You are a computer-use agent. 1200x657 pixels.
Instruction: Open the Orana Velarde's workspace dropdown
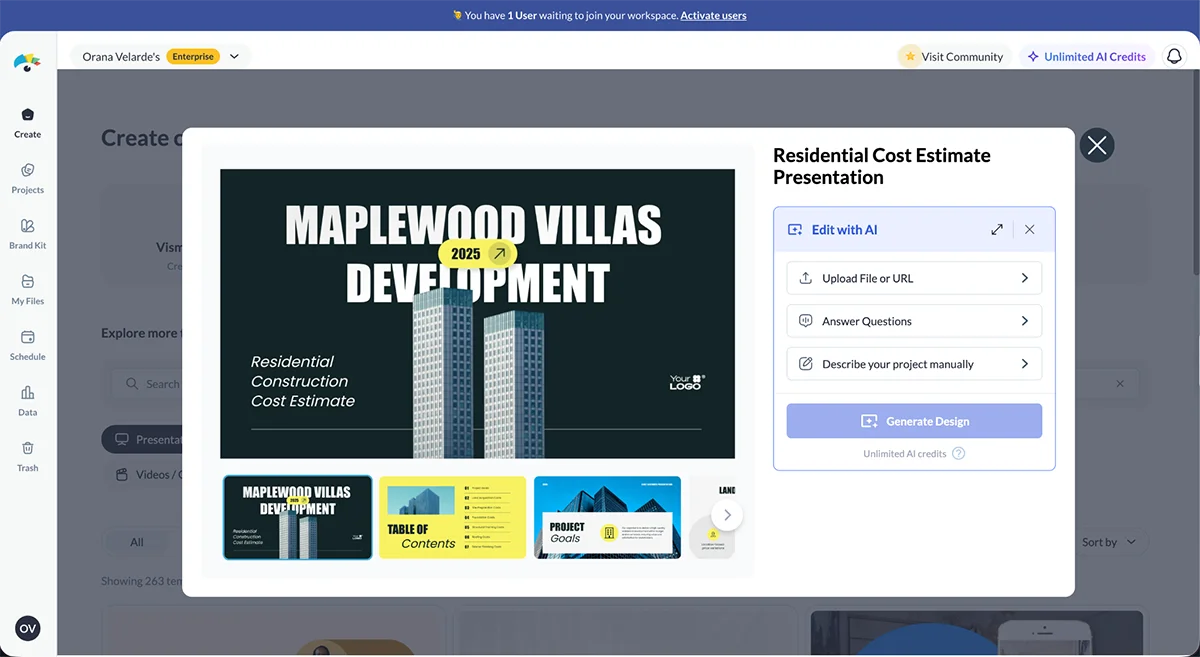(x=160, y=57)
